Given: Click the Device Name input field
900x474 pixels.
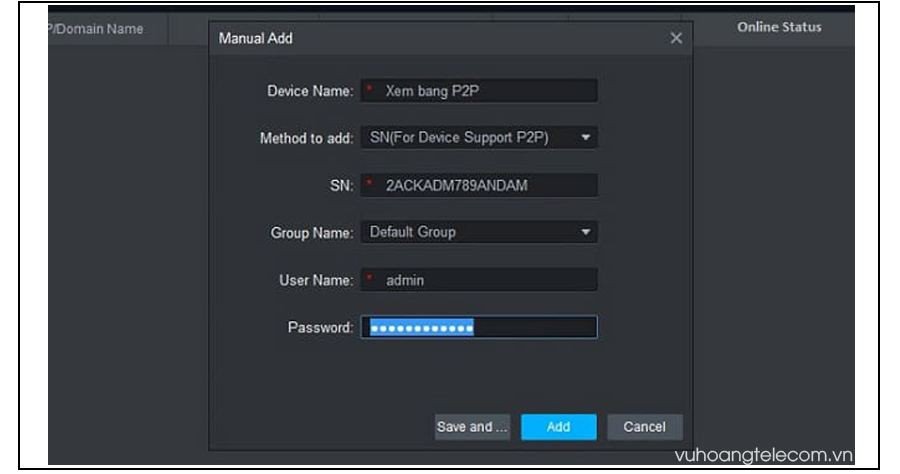Looking at the screenshot, I should click(480, 91).
